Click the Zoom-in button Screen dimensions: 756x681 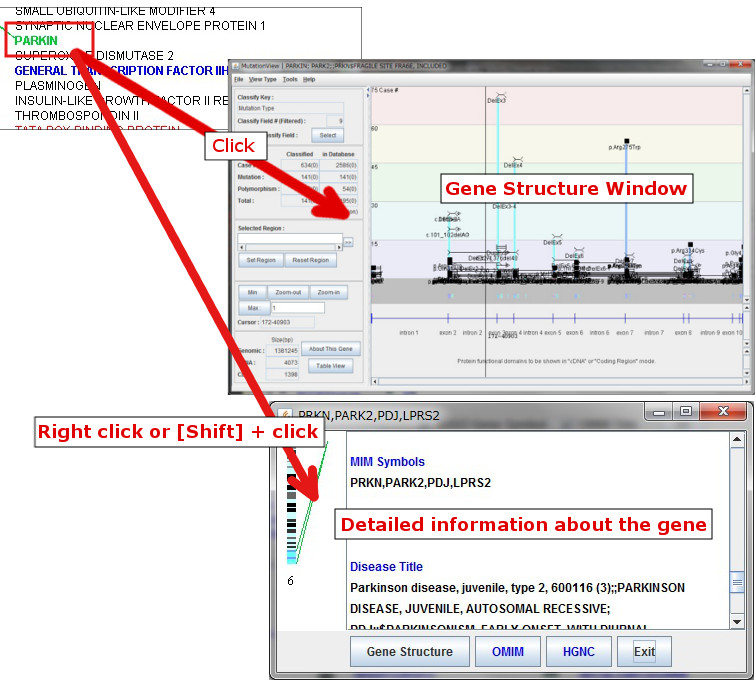coord(328,293)
